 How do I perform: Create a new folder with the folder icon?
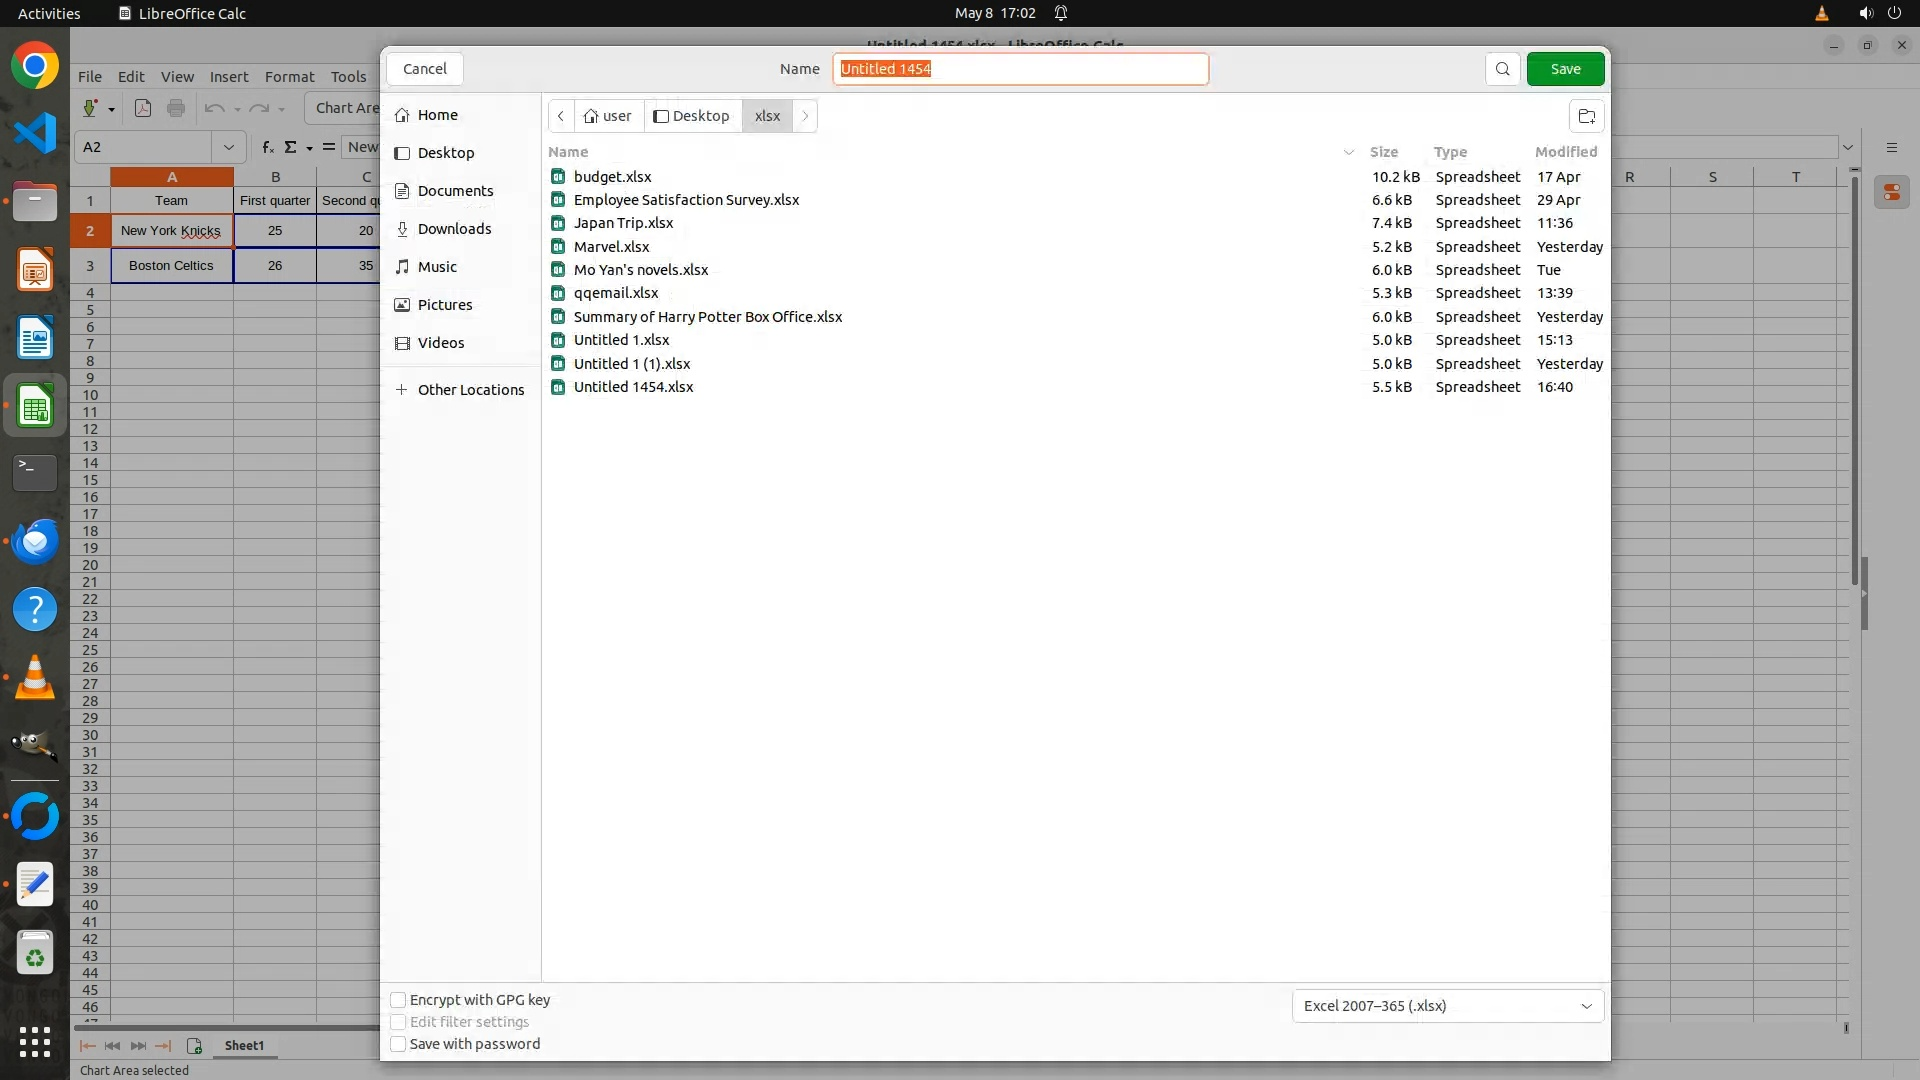pos(1586,116)
